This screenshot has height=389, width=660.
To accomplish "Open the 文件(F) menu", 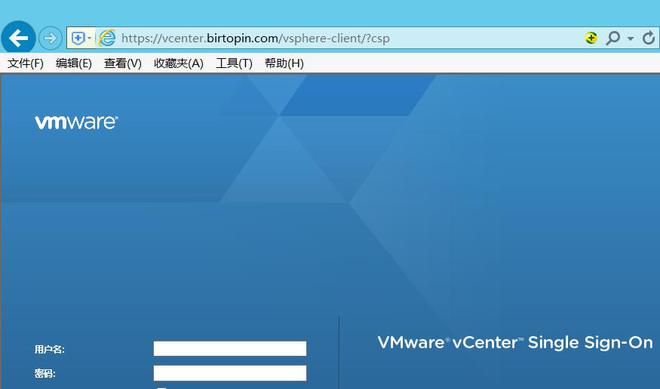I will 26,64.
